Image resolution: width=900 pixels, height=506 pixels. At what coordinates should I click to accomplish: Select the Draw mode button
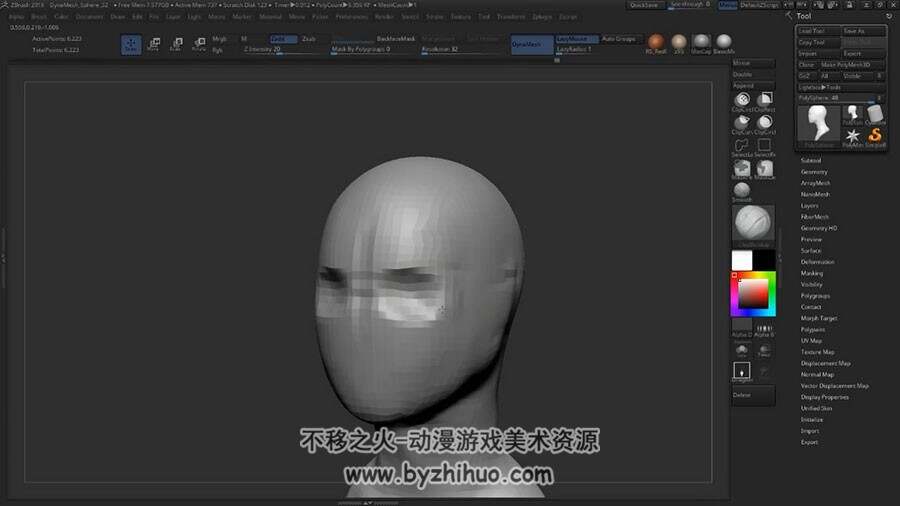click(x=131, y=44)
